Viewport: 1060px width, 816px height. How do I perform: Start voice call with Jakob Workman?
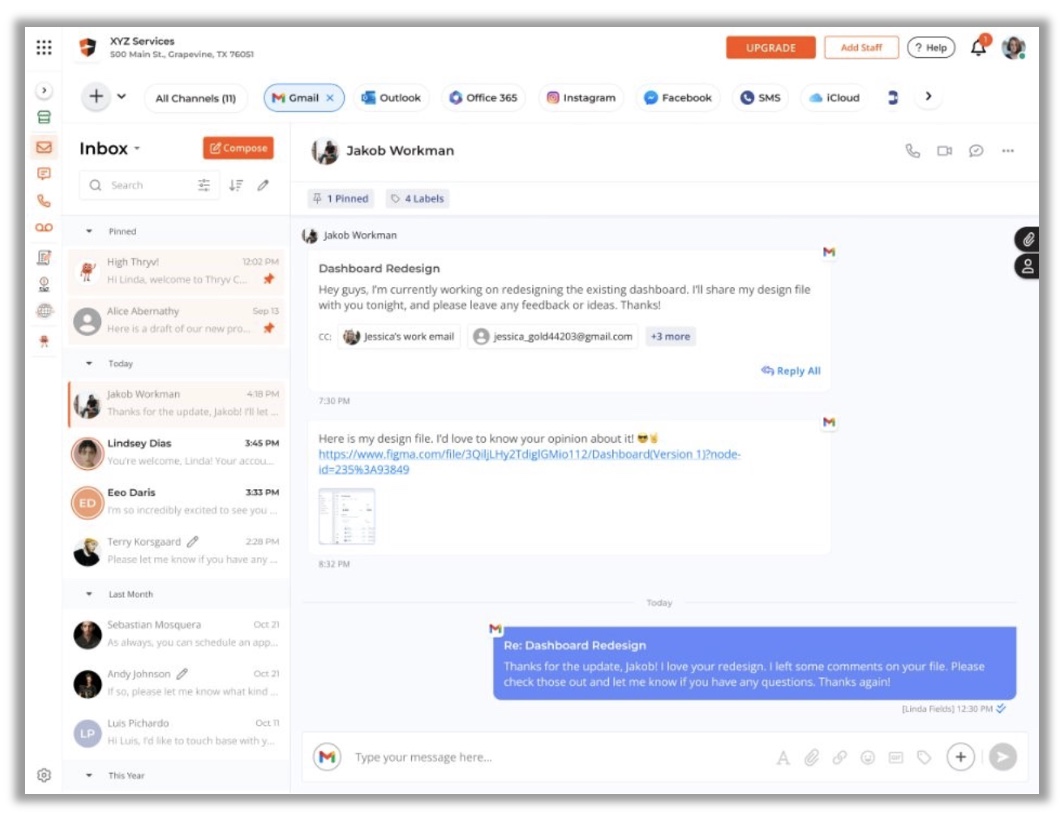(x=913, y=151)
